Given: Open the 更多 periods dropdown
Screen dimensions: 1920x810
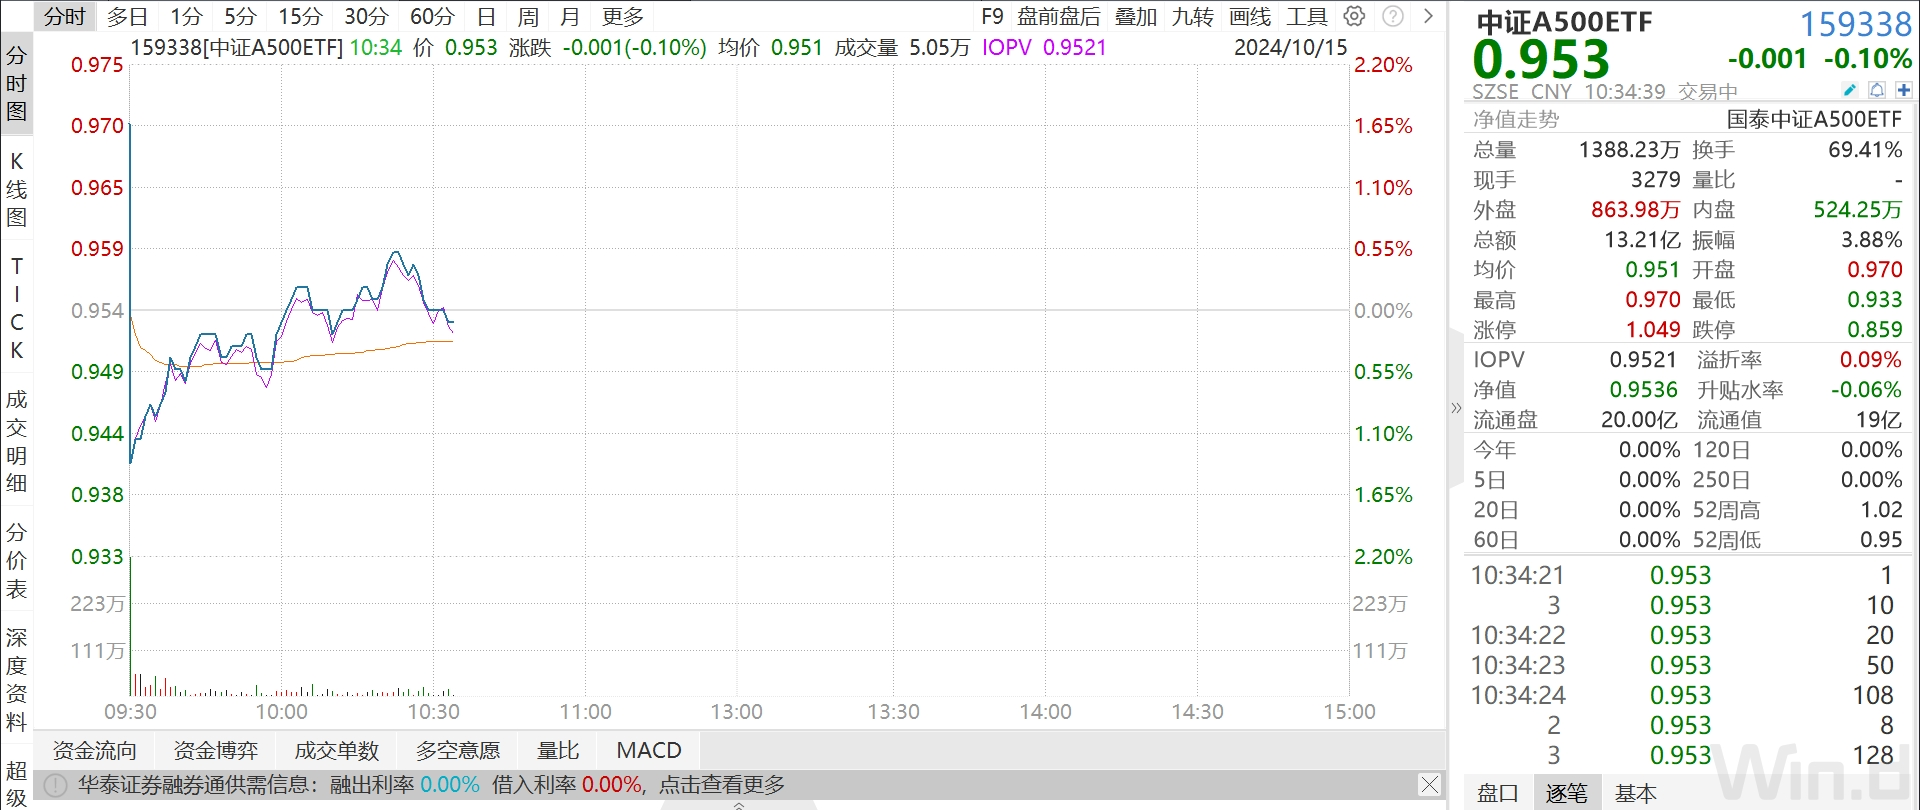Looking at the screenshot, I should click(623, 16).
